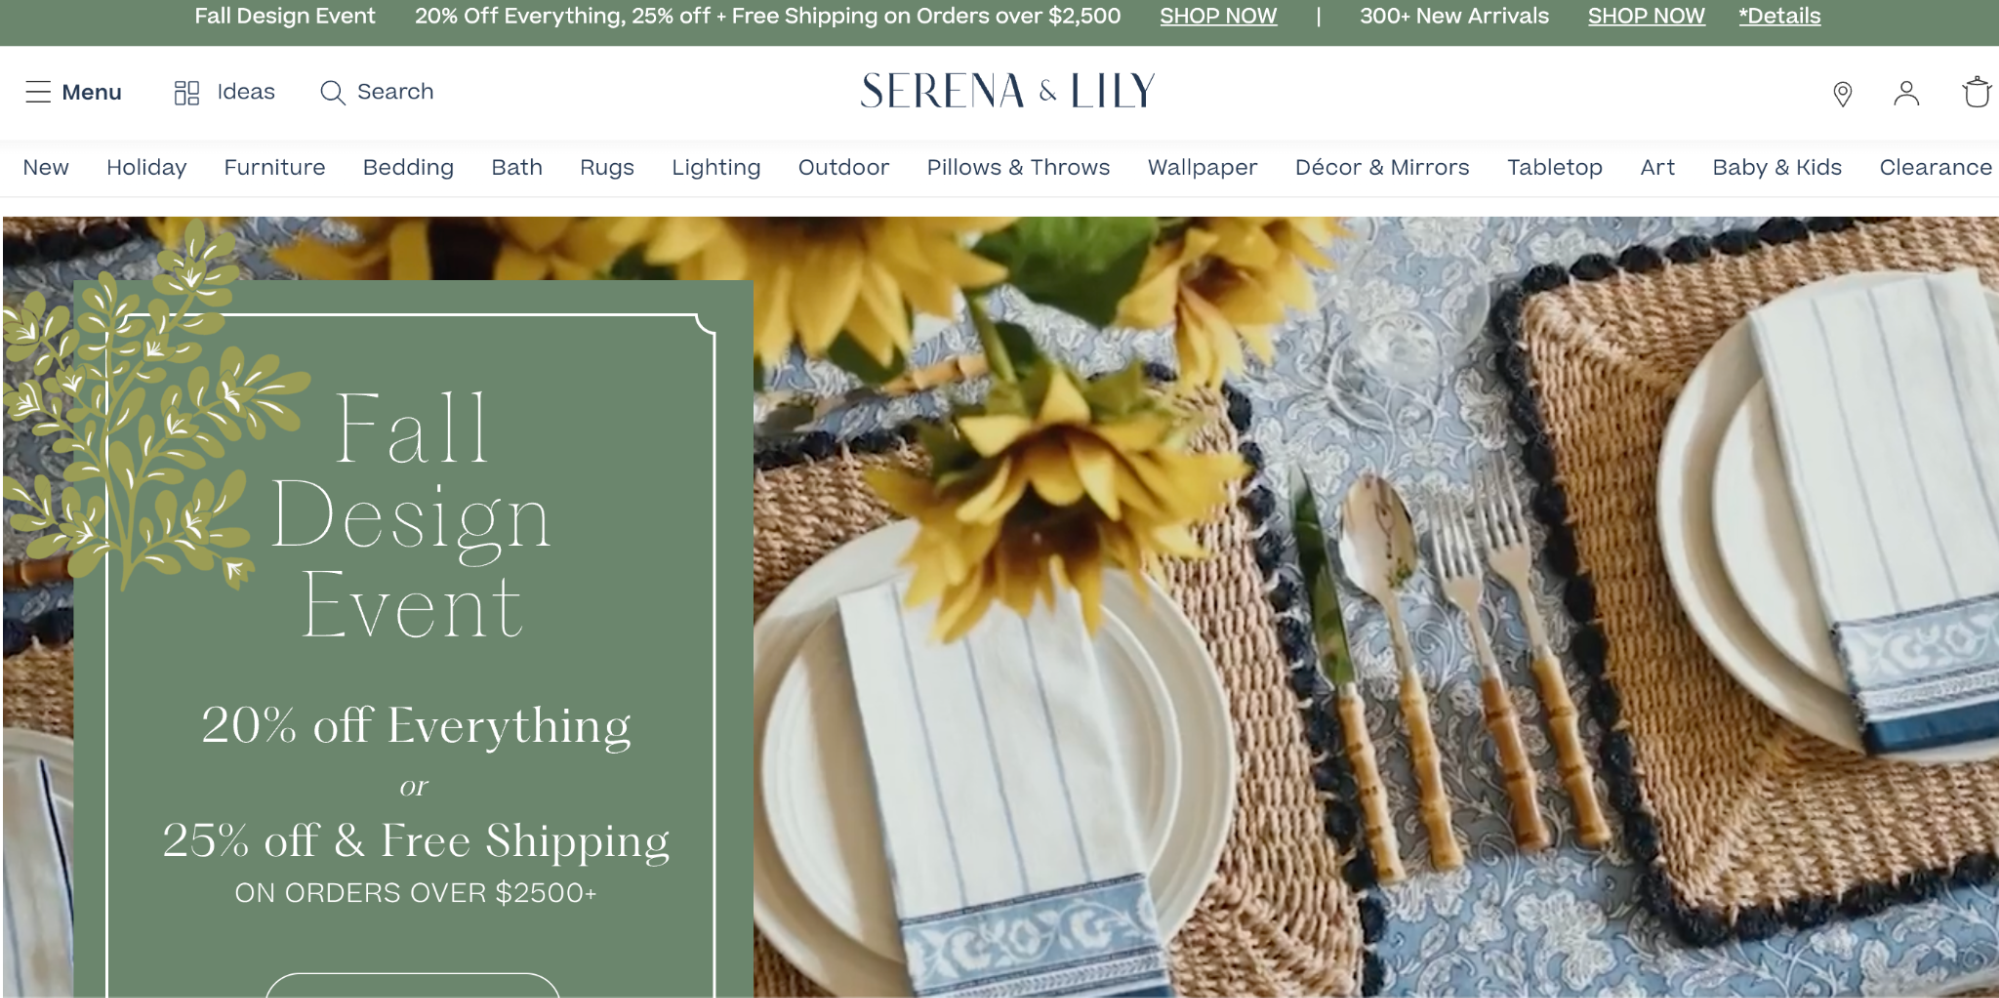Open the shopping basket icon
Viewport: 1999px width, 998px height.
pos(1976,92)
